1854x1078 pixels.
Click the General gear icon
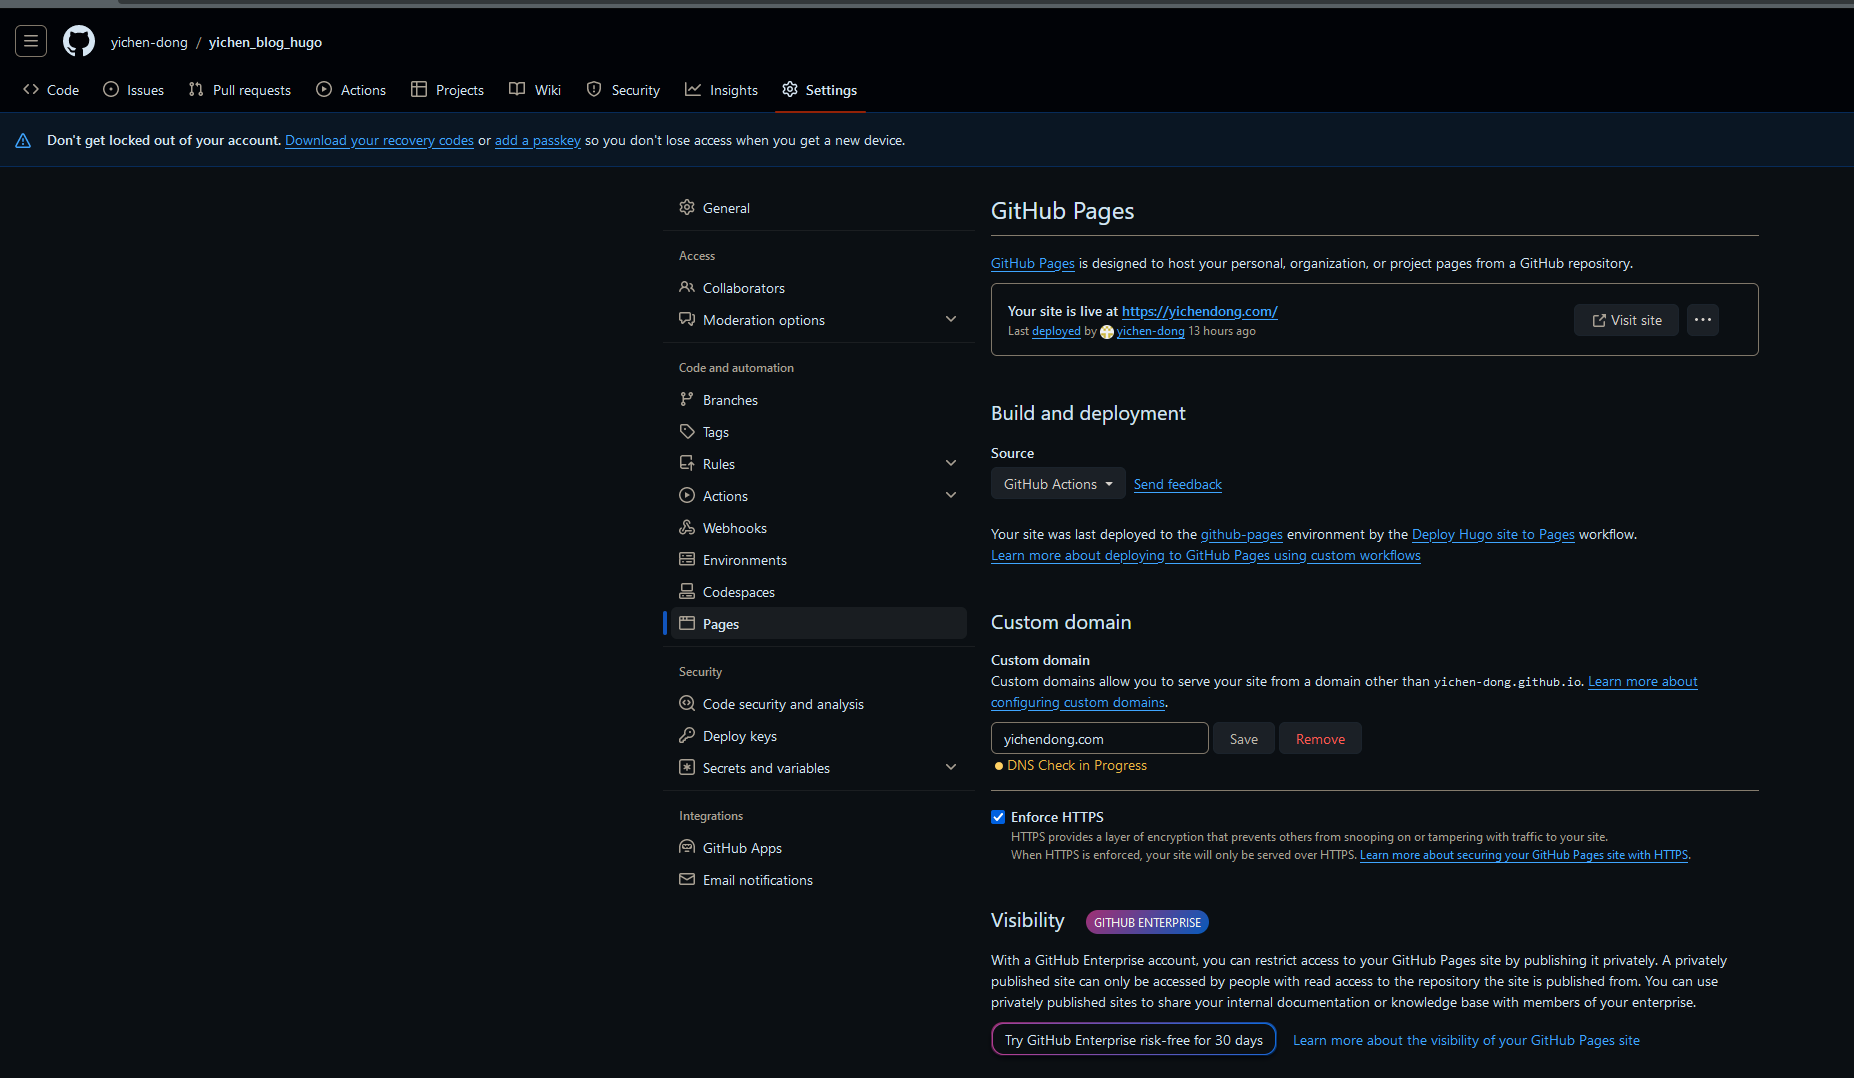[x=687, y=207]
